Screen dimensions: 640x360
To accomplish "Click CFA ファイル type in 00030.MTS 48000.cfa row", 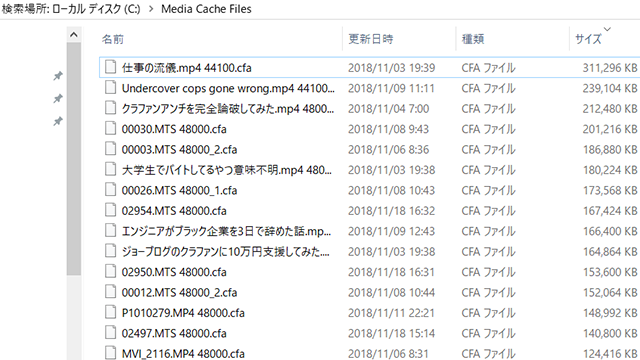I will [489, 129].
